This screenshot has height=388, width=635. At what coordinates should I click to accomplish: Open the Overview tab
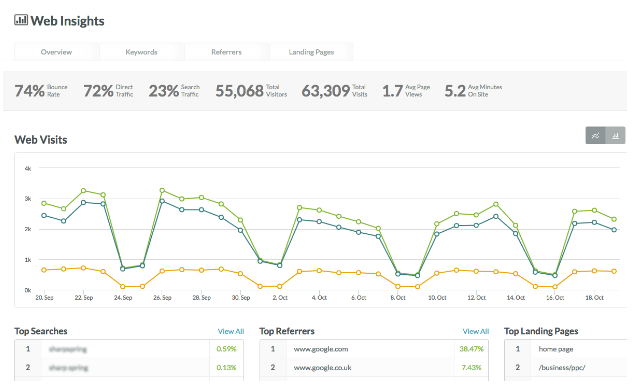56,52
